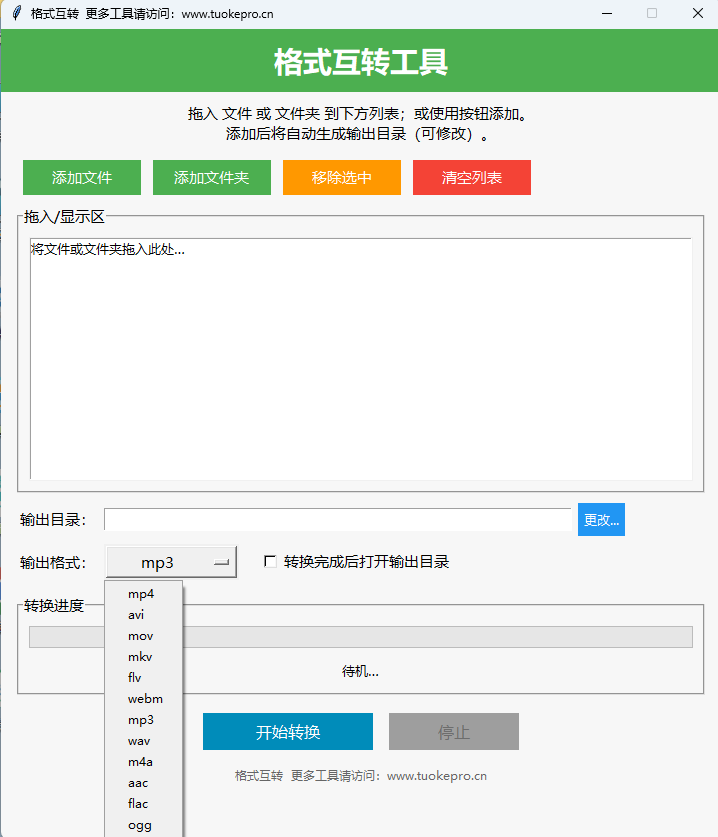Viewport: 718px width, 837px height.
Task: Click inside the file drop list area
Action: click(360, 360)
